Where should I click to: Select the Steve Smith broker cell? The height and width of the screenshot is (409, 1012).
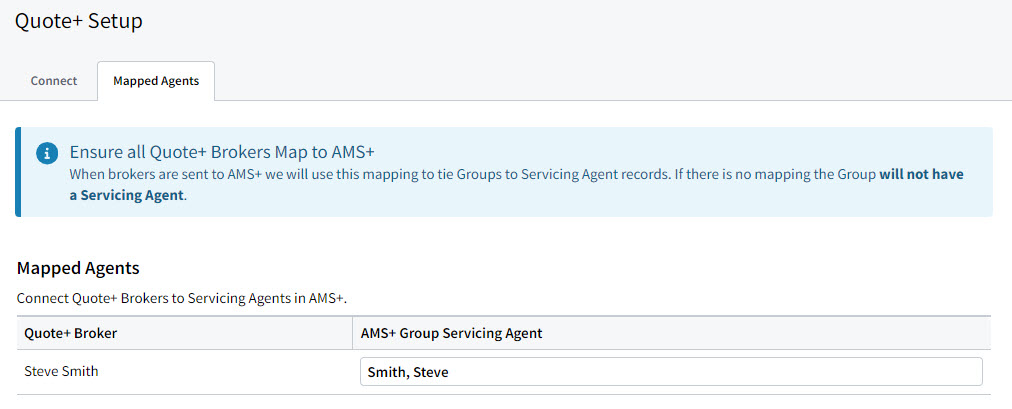coord(185,372)
